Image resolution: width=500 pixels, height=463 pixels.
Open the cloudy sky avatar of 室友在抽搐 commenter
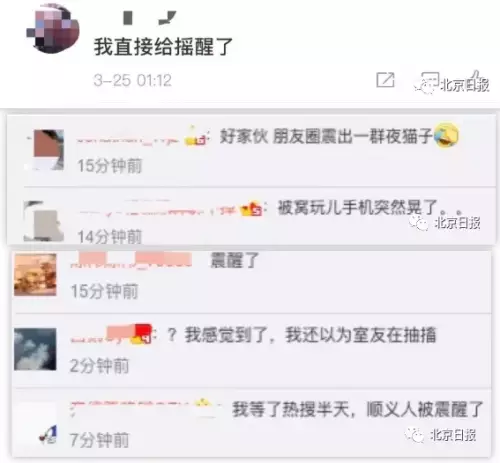tap(35, 349)
